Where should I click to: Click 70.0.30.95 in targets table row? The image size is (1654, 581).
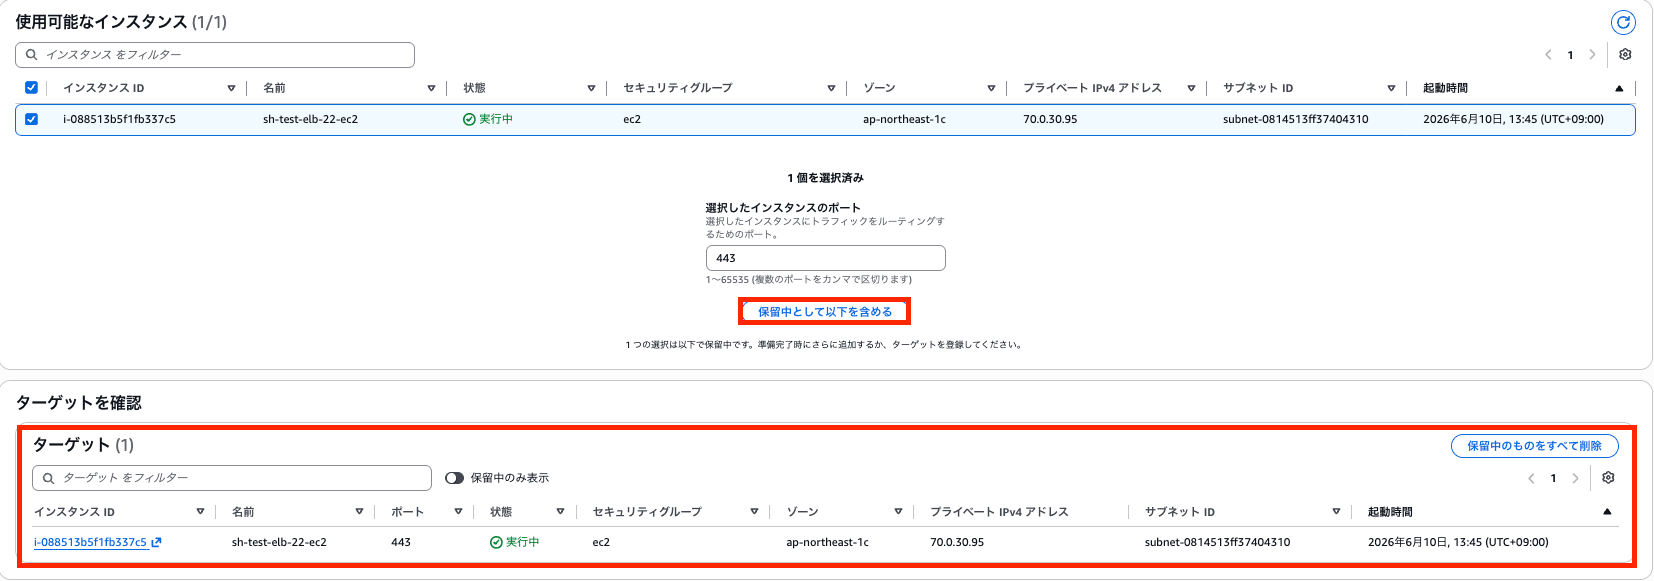point(957,542)
